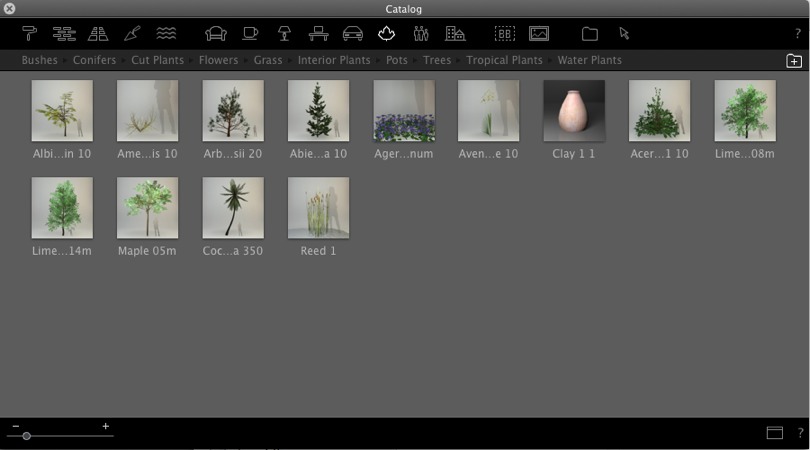Select the Abie...a 10 fir thumbnail
The height and width of the screenshot is (450, 810).
click(318, 111)
